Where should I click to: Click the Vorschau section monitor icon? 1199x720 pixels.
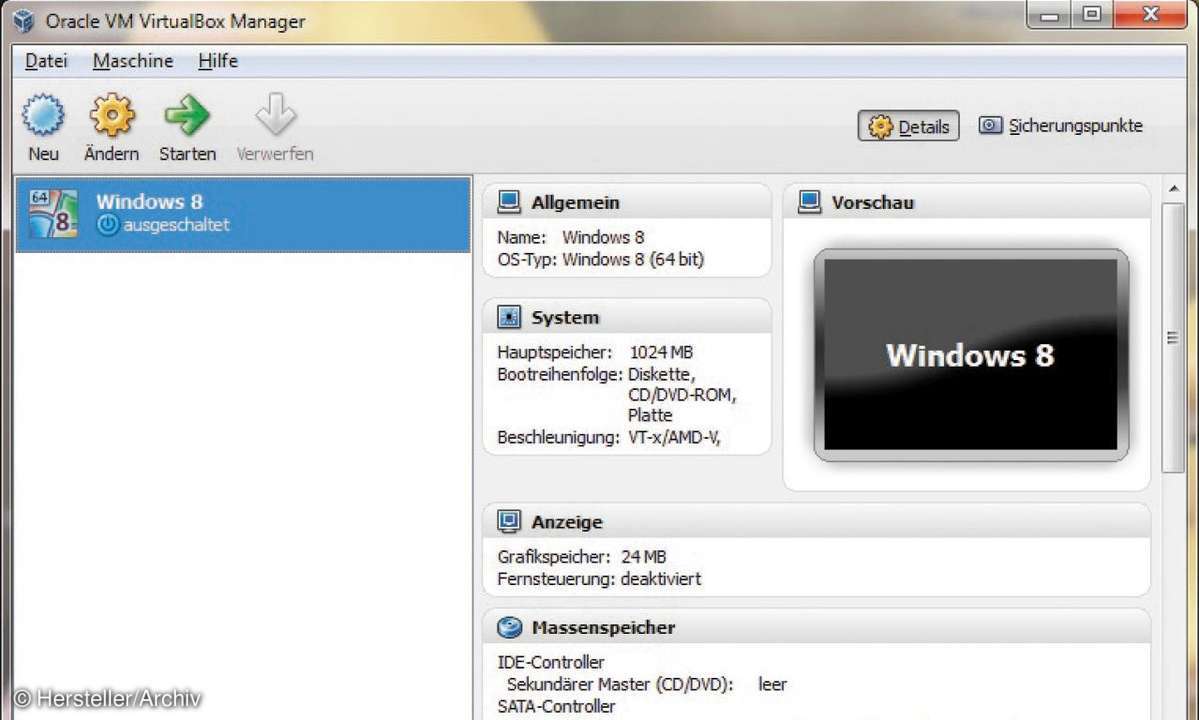pos(809,202)
